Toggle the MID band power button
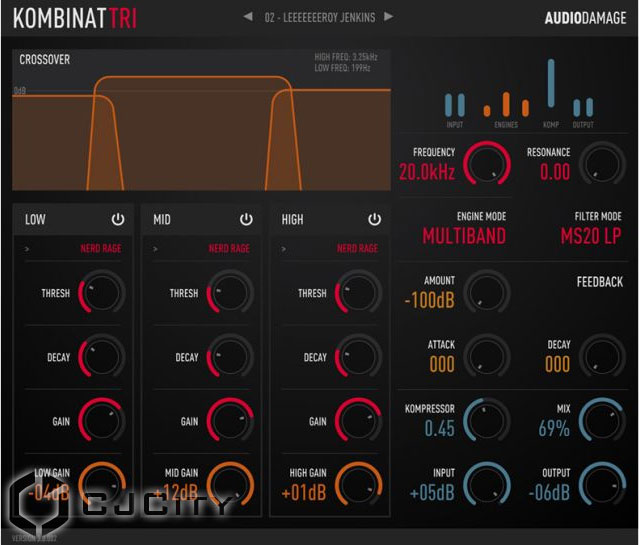 (246, 219)
